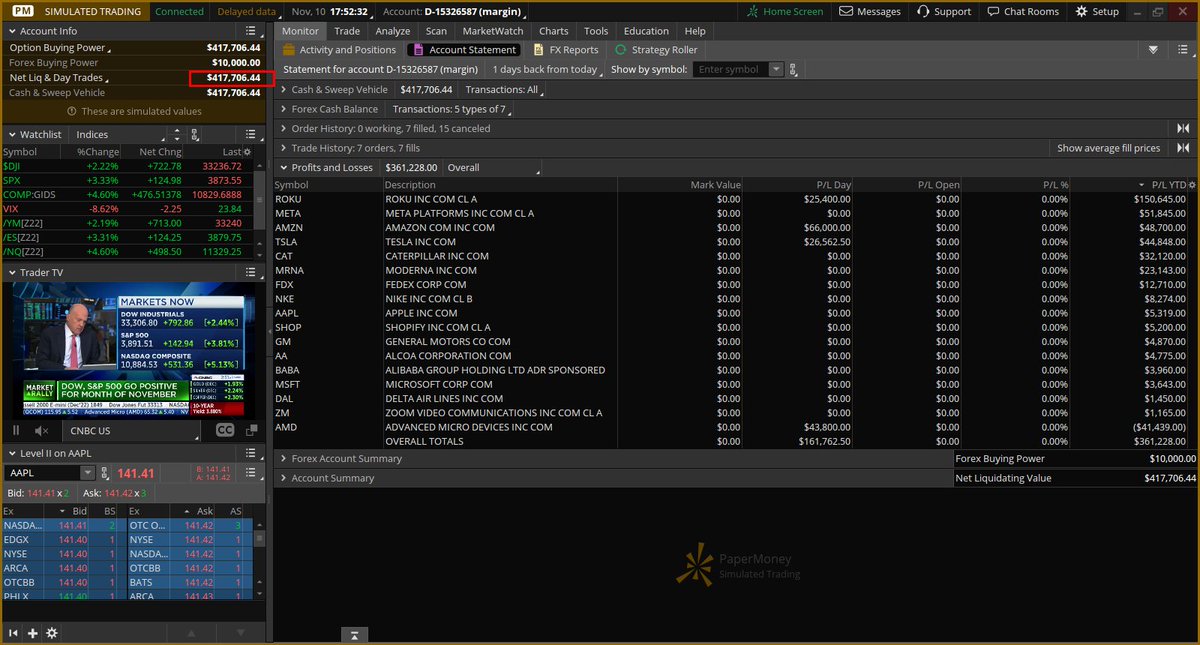Screen dimensions: 1200x645
Task: Click Trade History section split icon
Action: click(1183, 148)
